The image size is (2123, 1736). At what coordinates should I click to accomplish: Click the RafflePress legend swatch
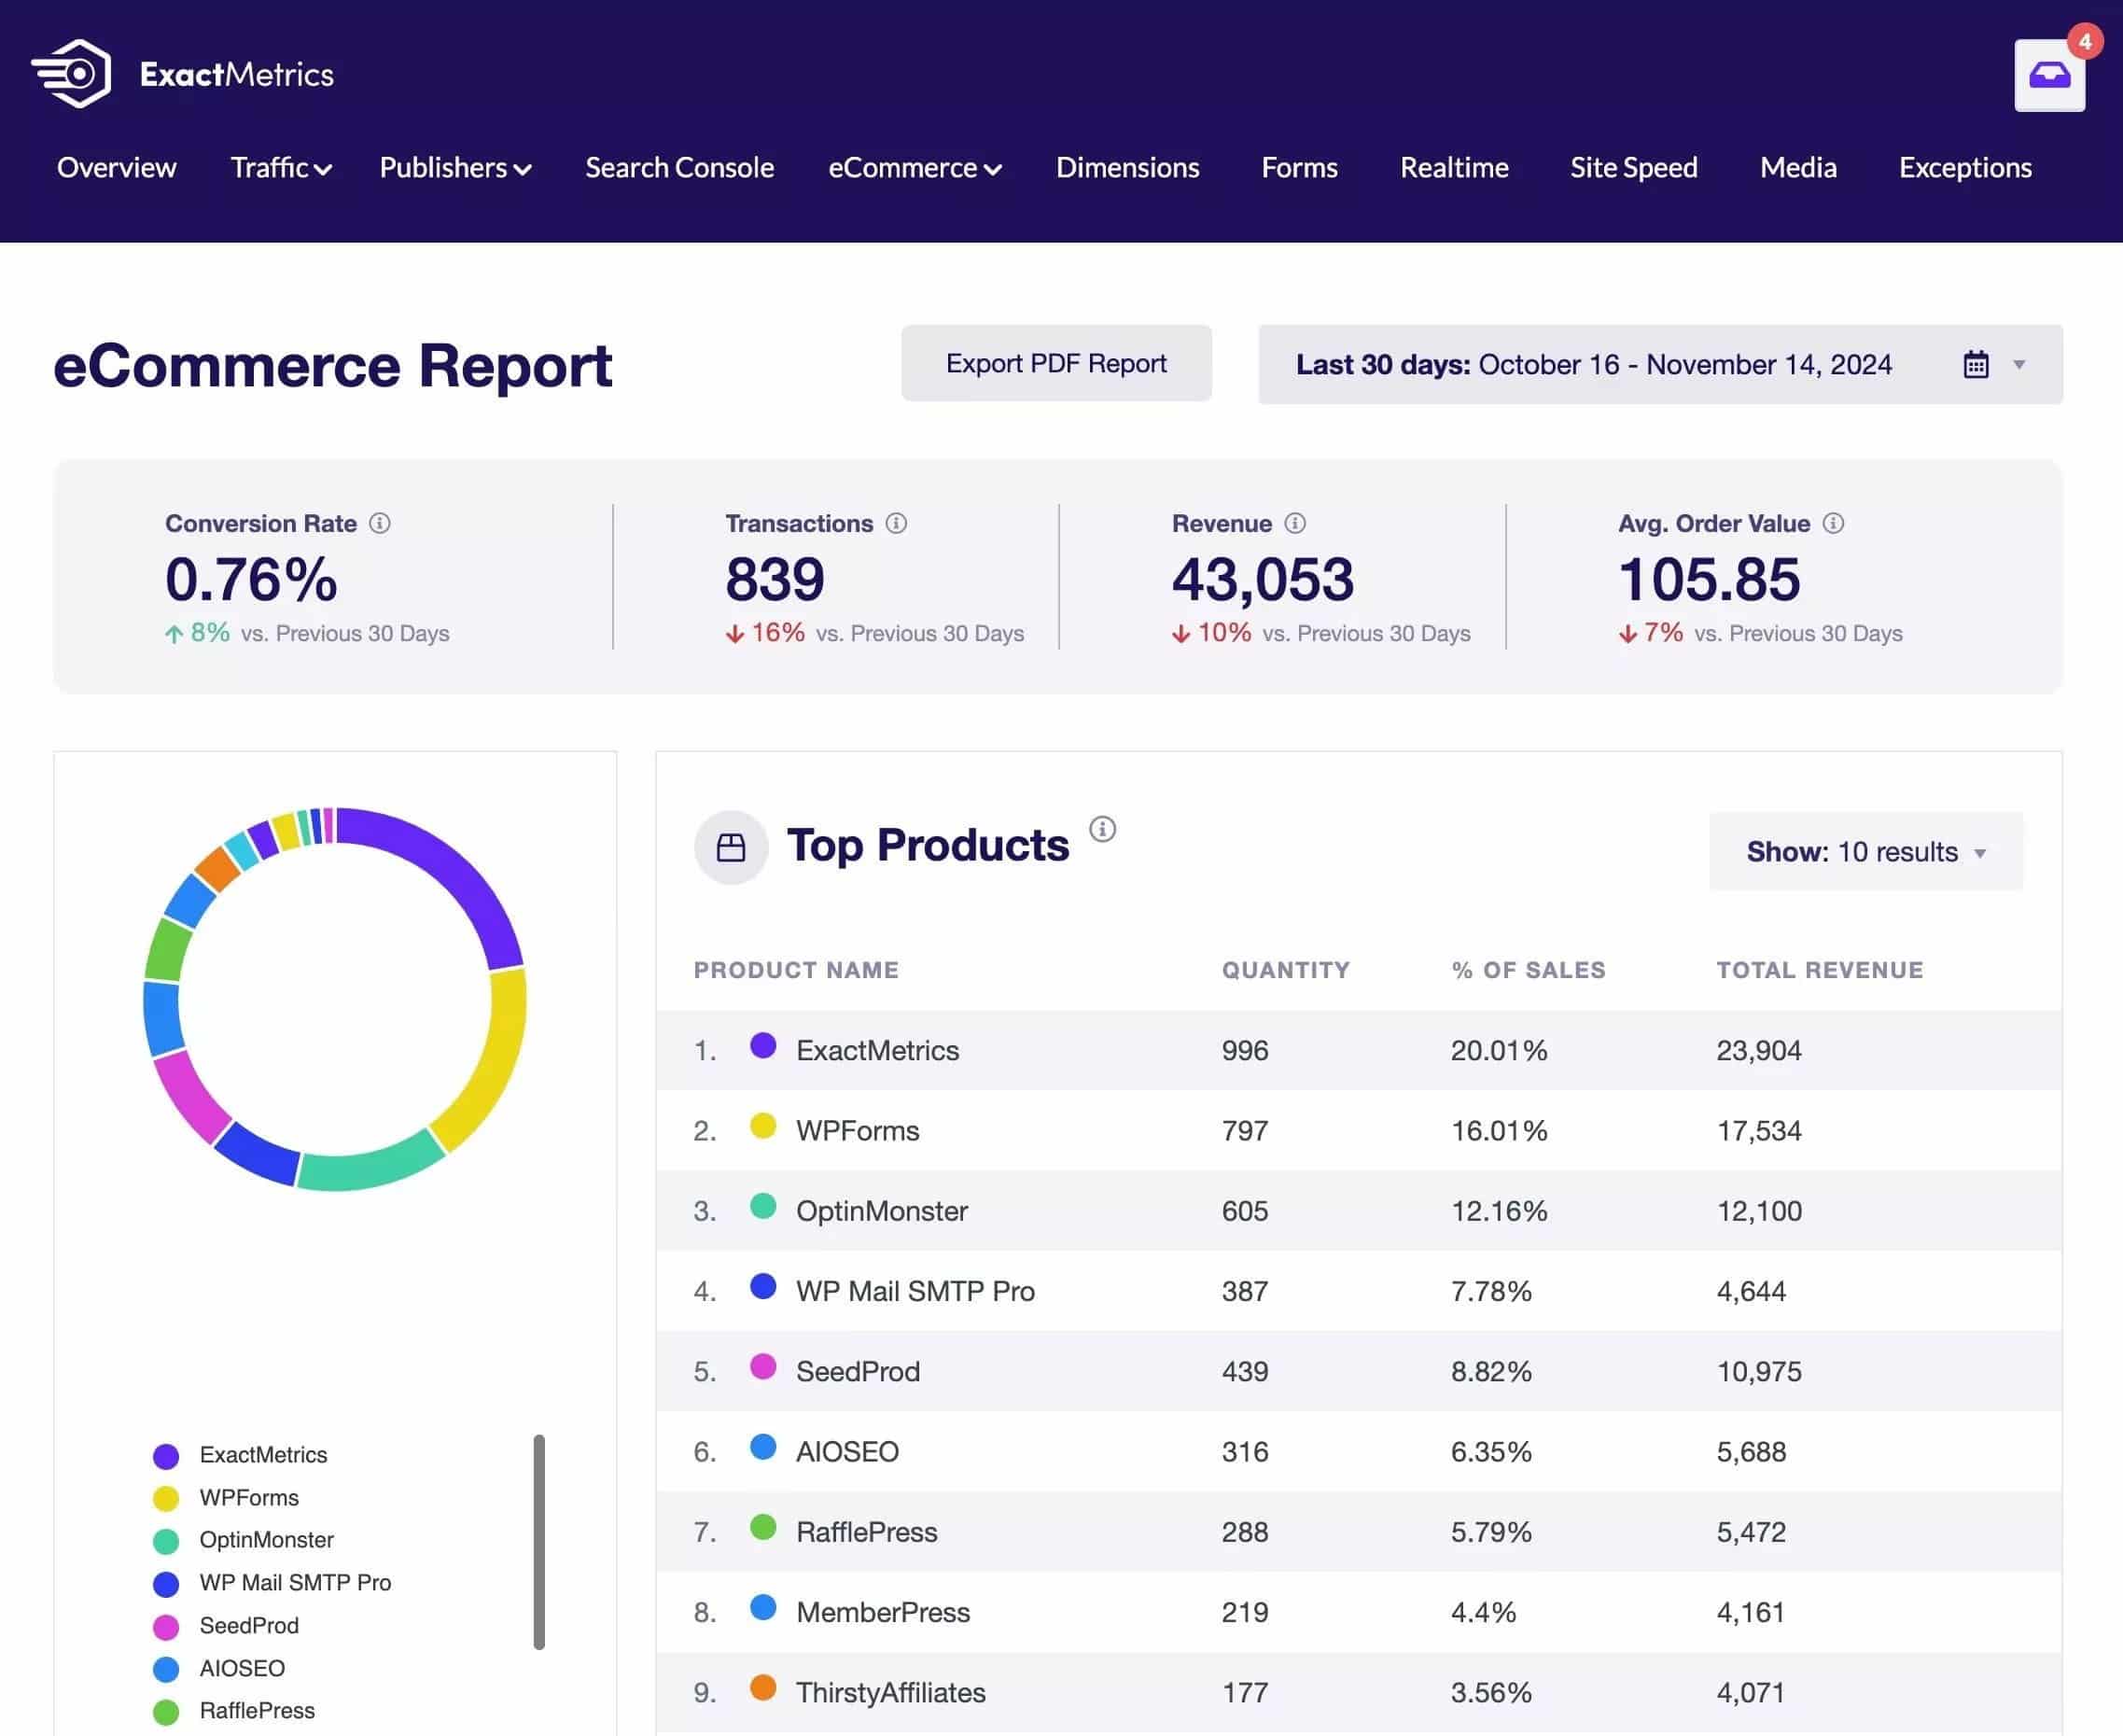click(x=166, y=1712)
